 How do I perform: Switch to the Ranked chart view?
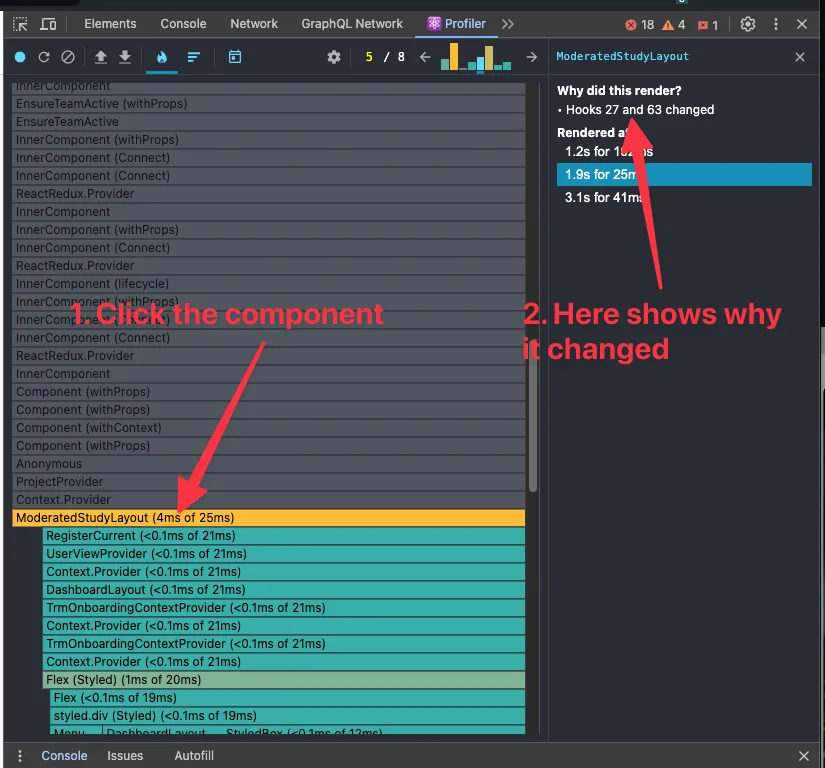(x=192, y=57)
